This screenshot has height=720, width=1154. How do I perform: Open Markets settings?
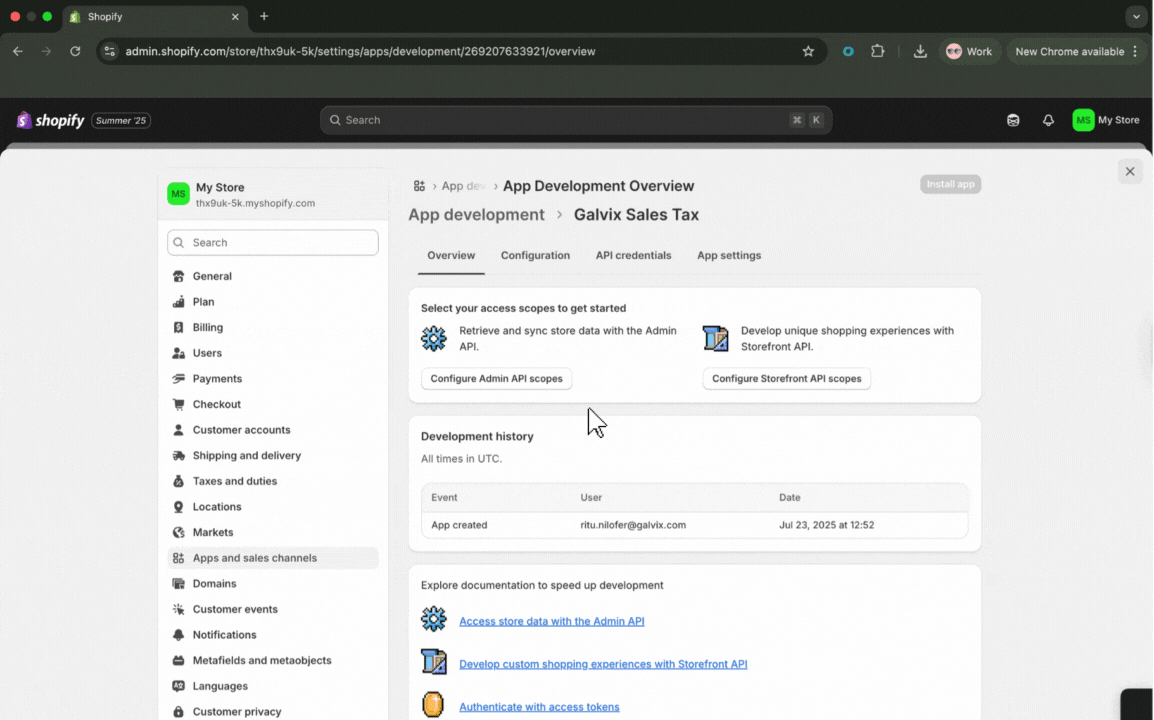point(272,532)
